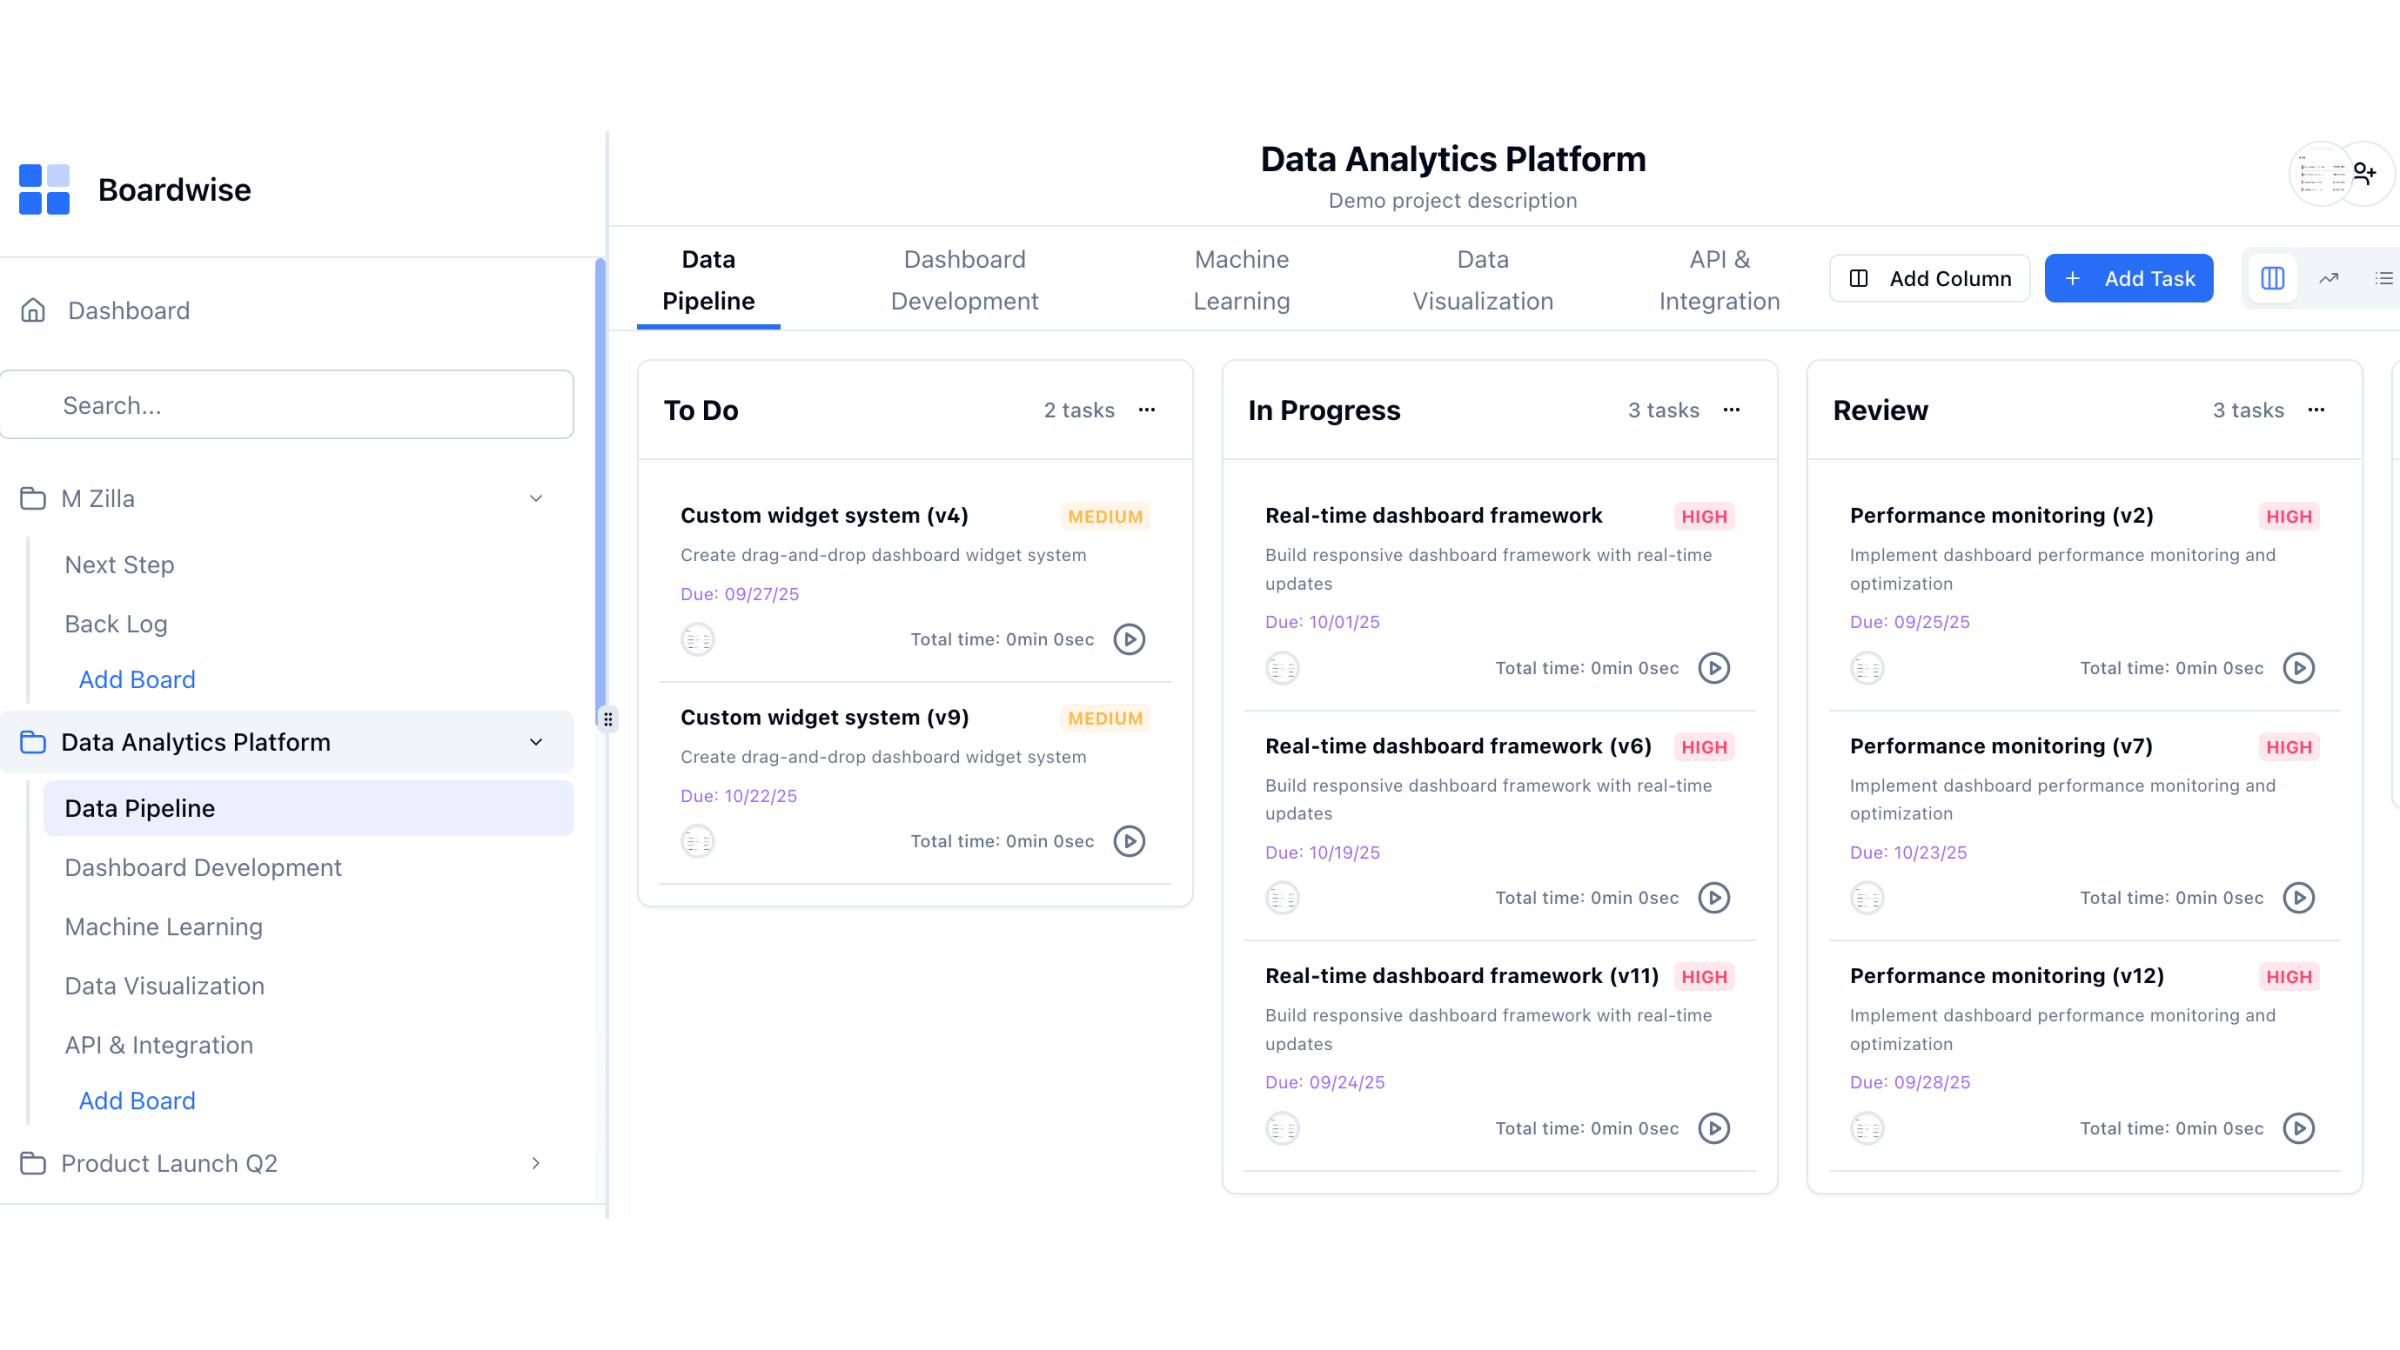Click the Add Task button

2129,278
